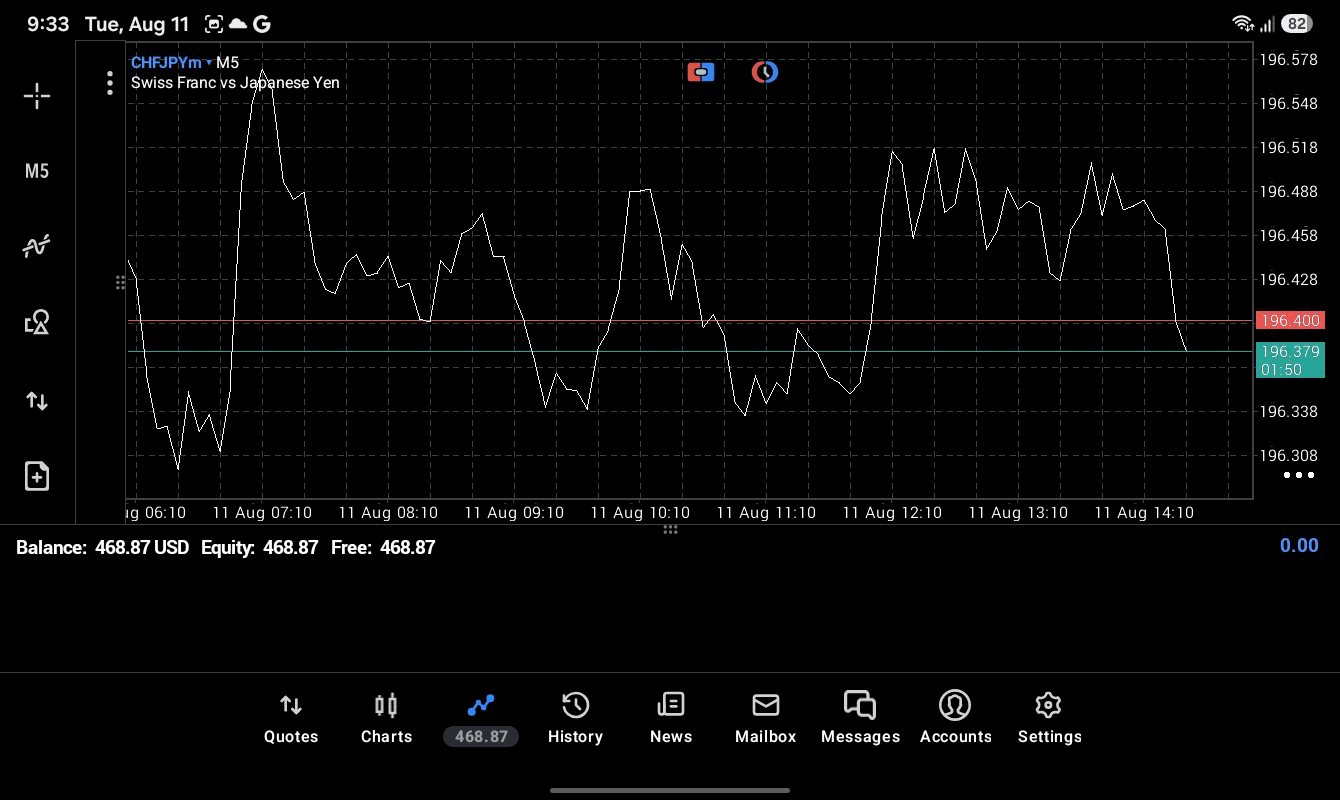Grab the panel divider handle below chart

pyautogui.click(x=670, y=530)
